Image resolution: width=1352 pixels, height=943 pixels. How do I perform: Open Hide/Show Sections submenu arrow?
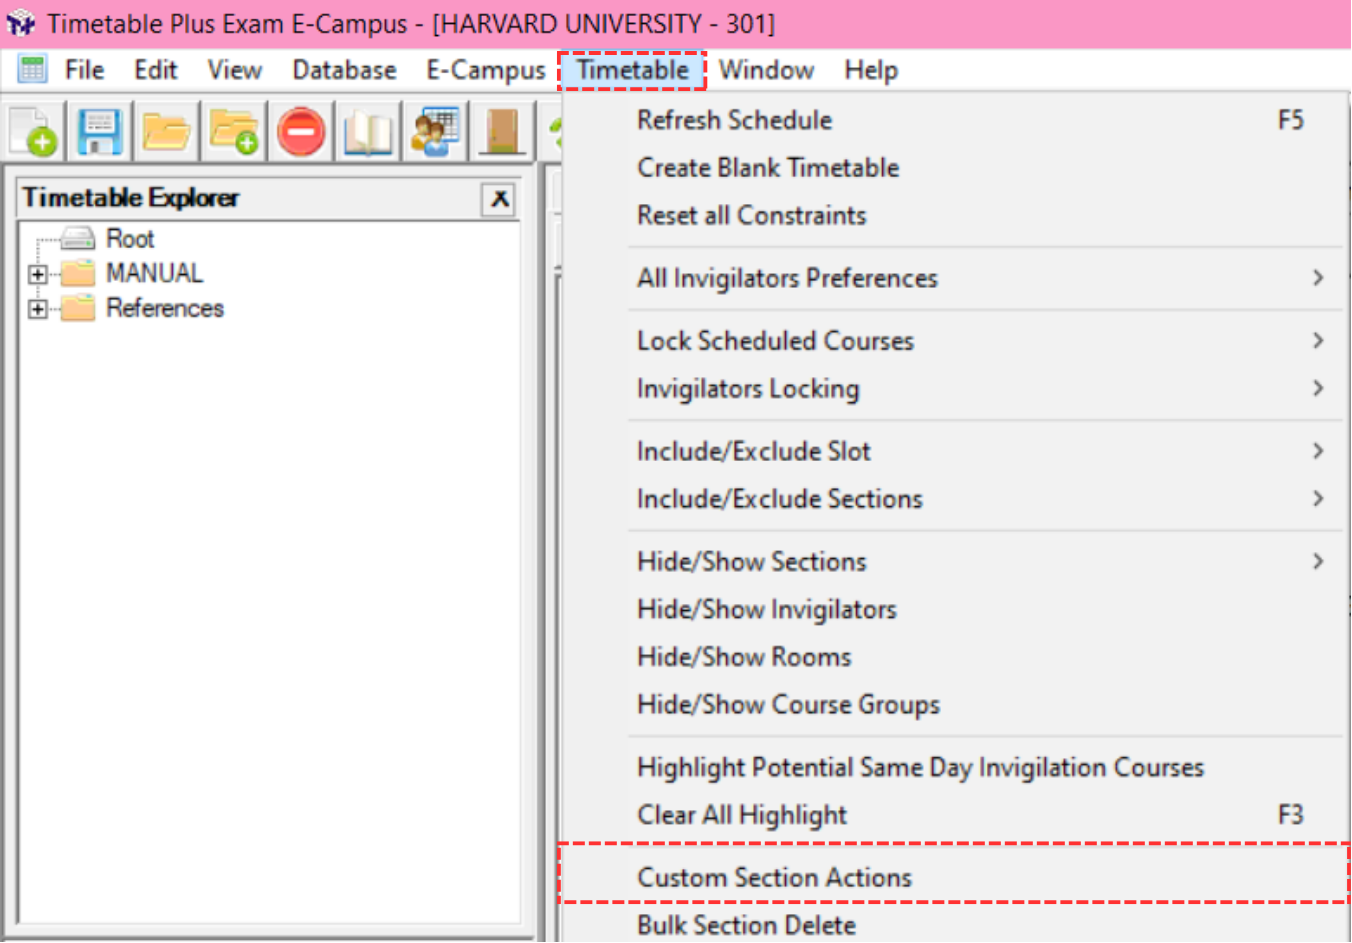click(x=1318, y=562)
